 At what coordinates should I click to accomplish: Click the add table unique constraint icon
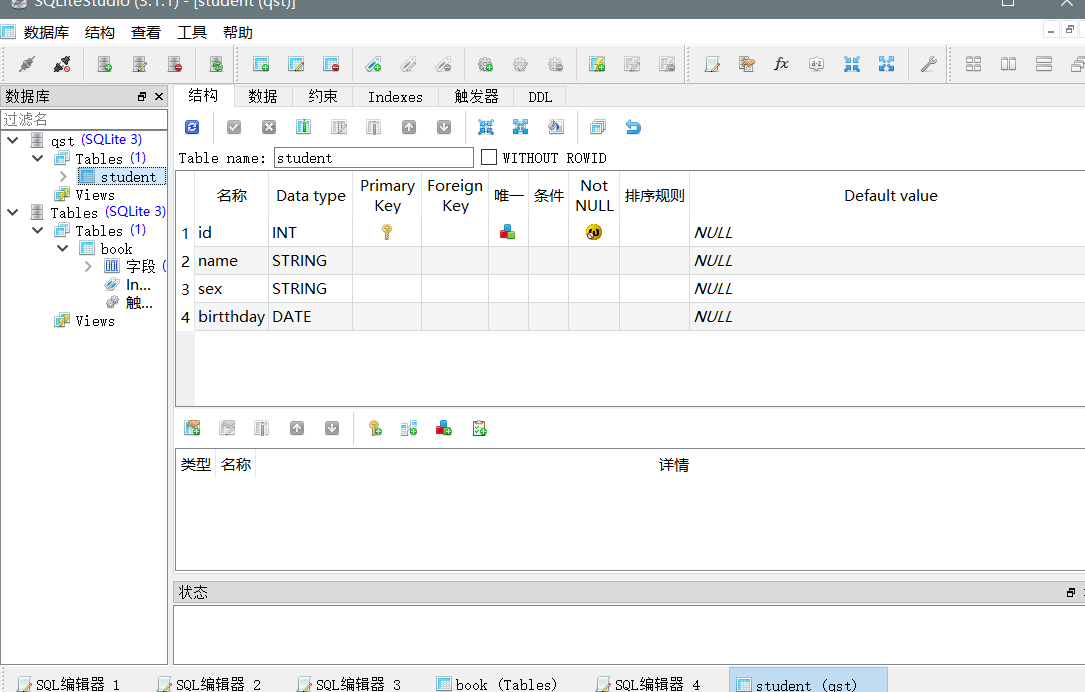point(444,429)
